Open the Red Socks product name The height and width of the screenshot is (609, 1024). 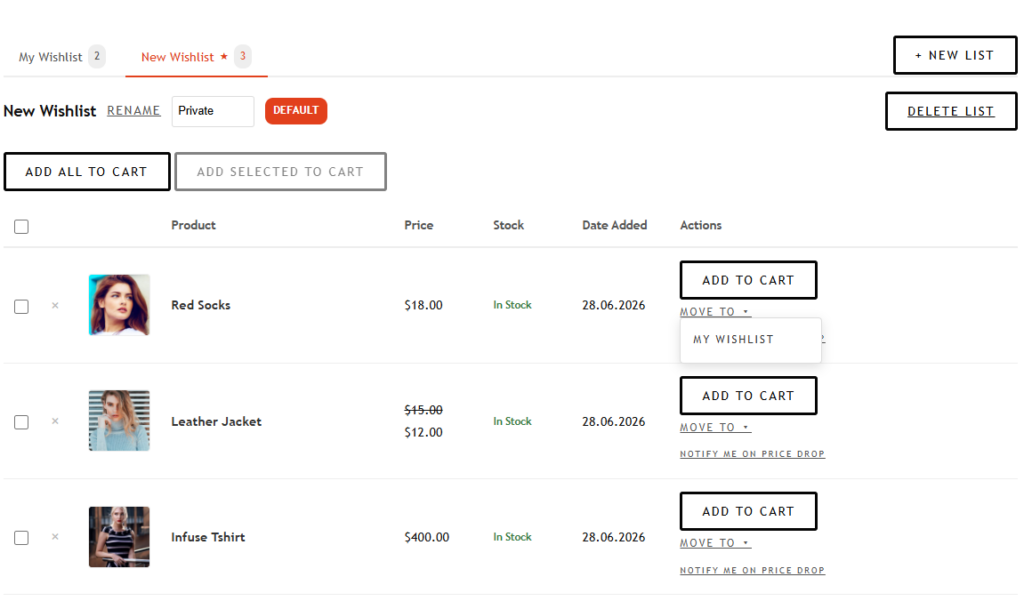click(x=201, y=305)
